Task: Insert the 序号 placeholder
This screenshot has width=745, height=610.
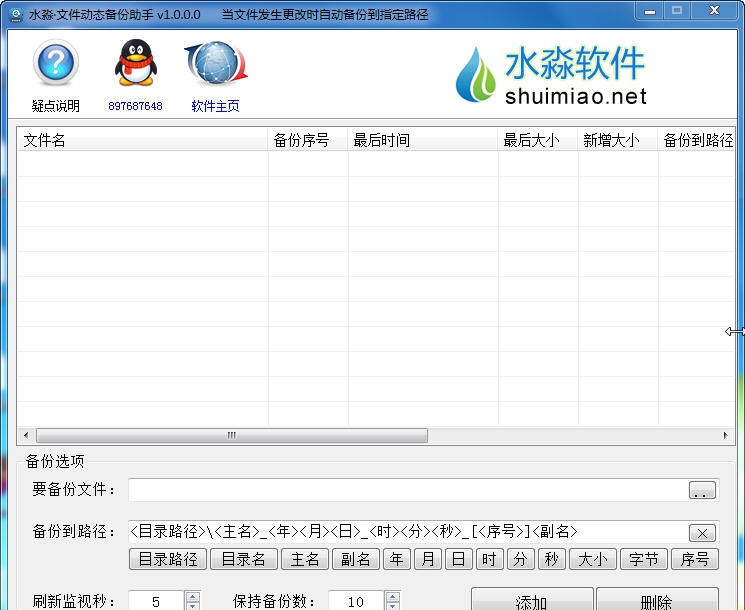Action: (x=695, y=559)
